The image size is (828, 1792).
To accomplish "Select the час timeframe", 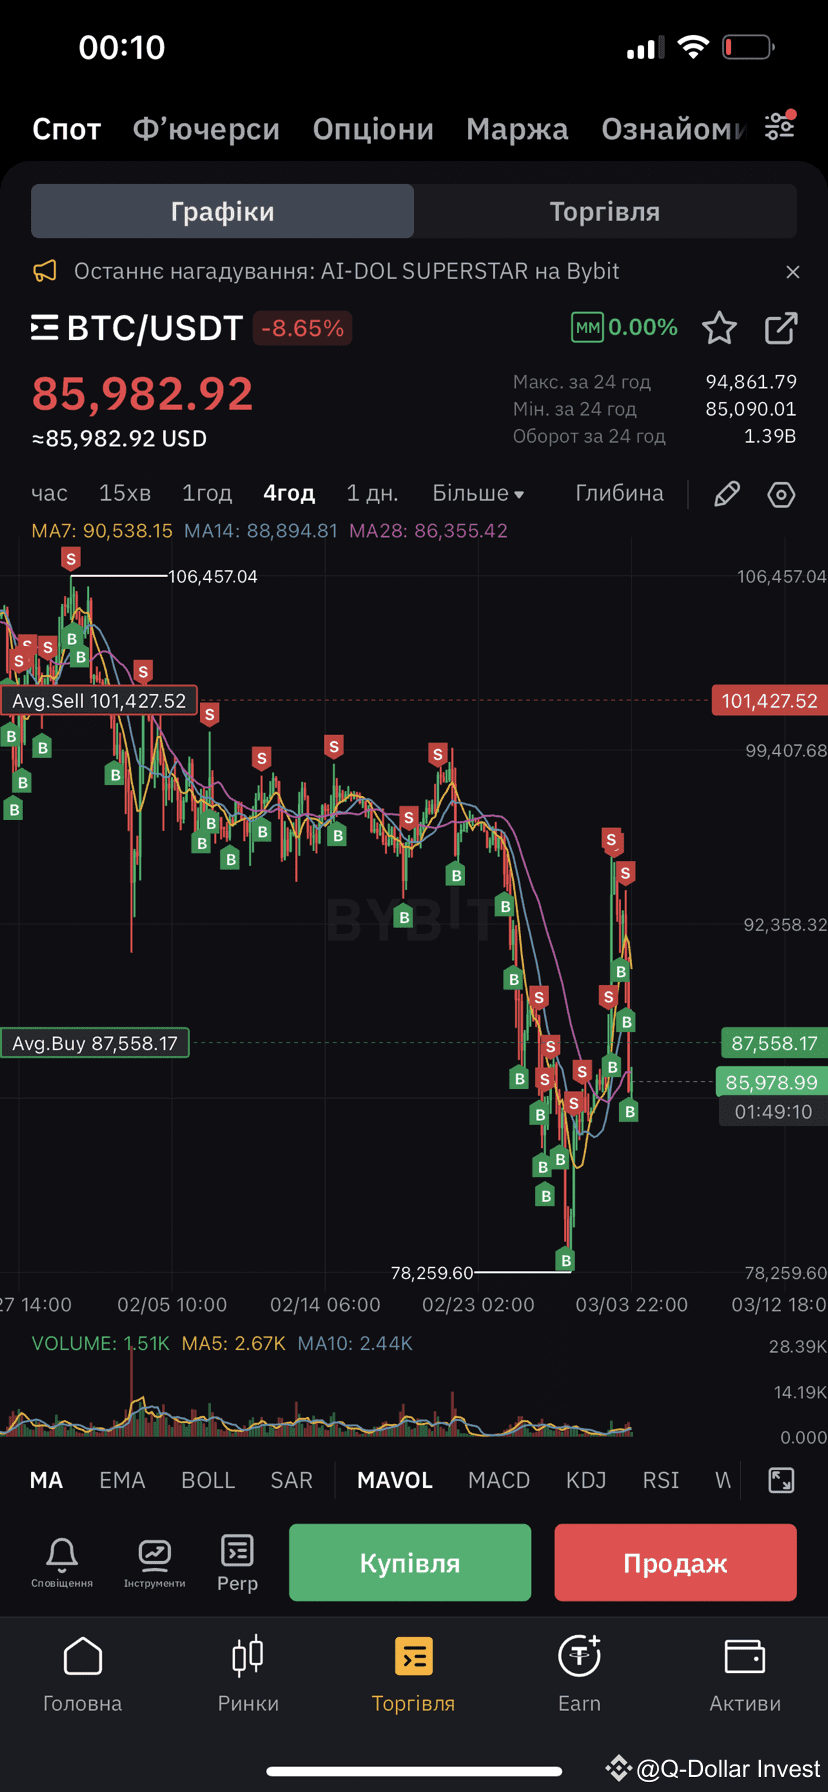I will point(49,493).
